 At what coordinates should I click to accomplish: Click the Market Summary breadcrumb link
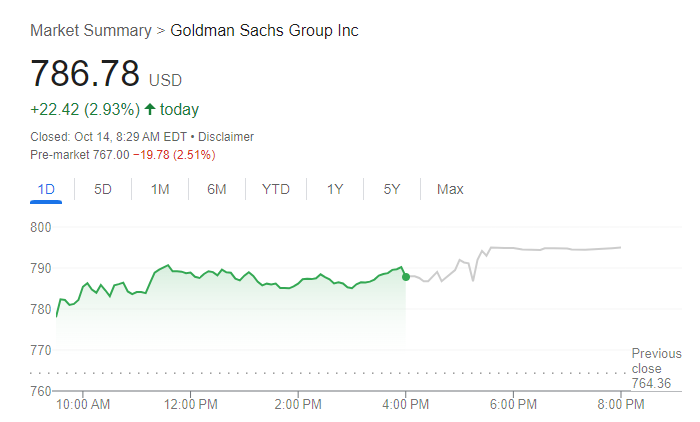coord(90,30)
